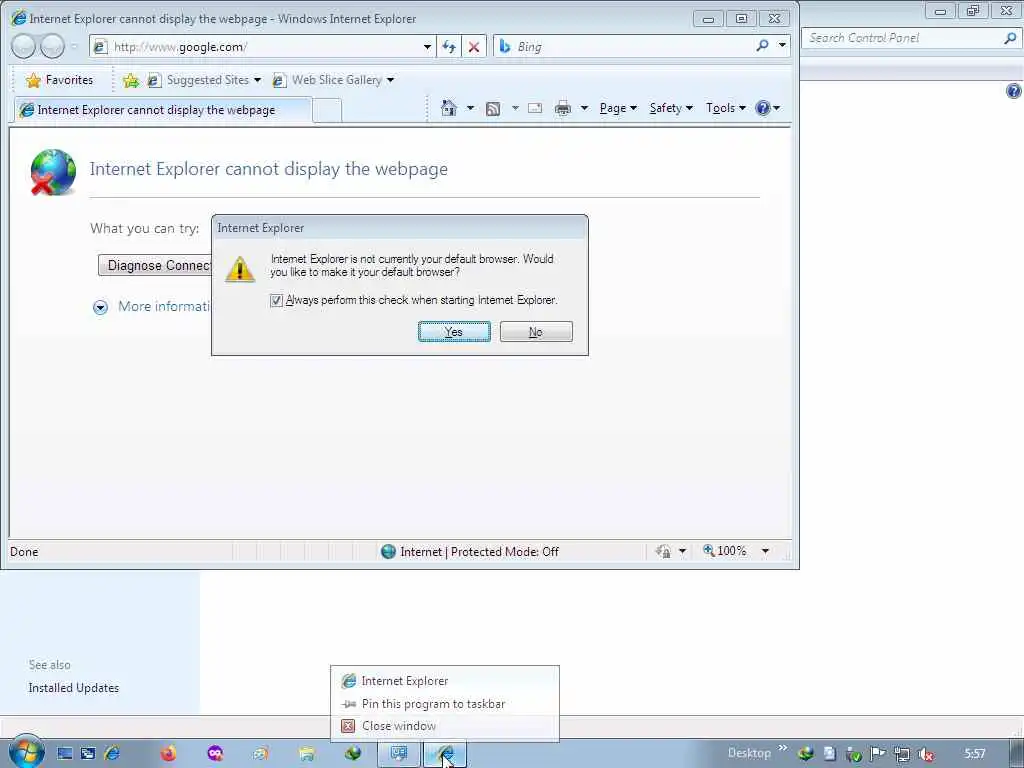Viewport: 1024px width, 768px height.
Task: Open the privacy report icon in status bar
Action: (x=664, y=551)
